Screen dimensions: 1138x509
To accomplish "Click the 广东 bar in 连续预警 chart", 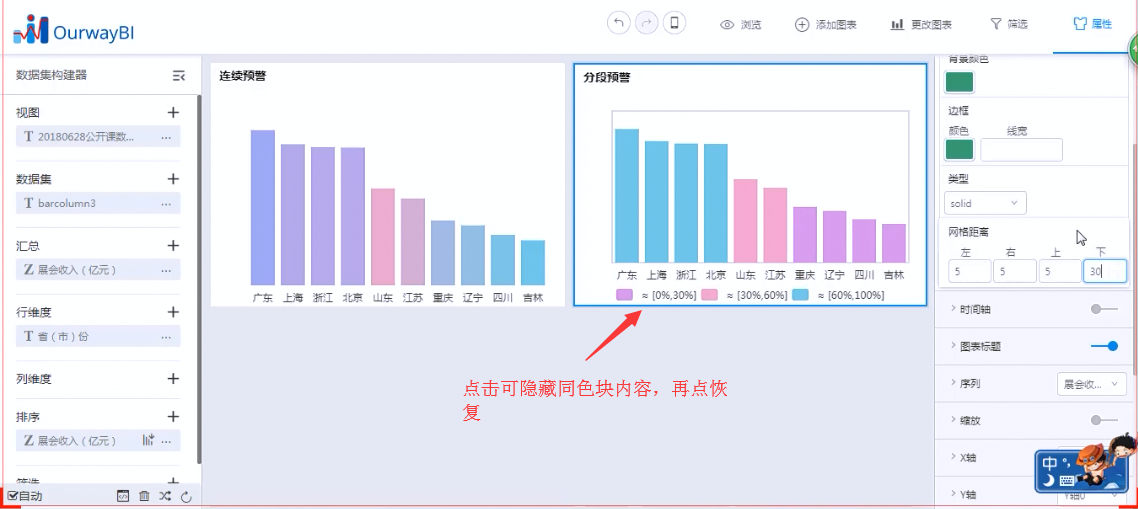I will click(x=263, y=208).
